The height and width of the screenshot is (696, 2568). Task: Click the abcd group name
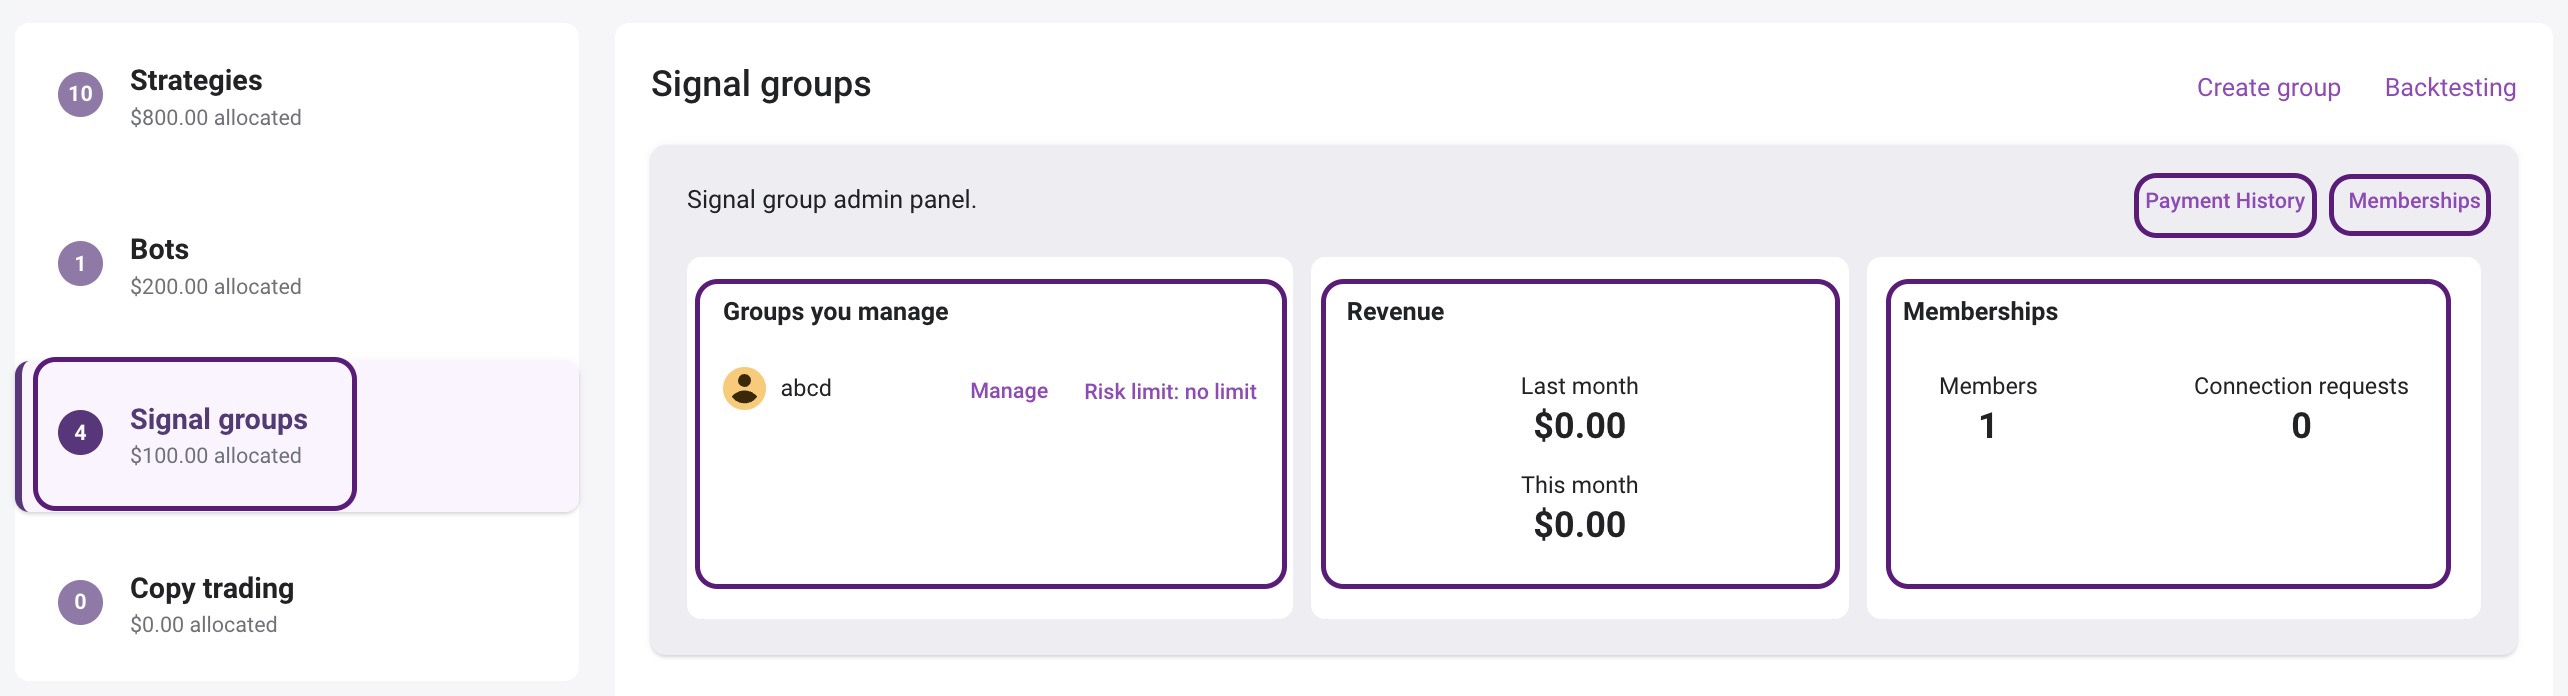click(x=805, y=388)
